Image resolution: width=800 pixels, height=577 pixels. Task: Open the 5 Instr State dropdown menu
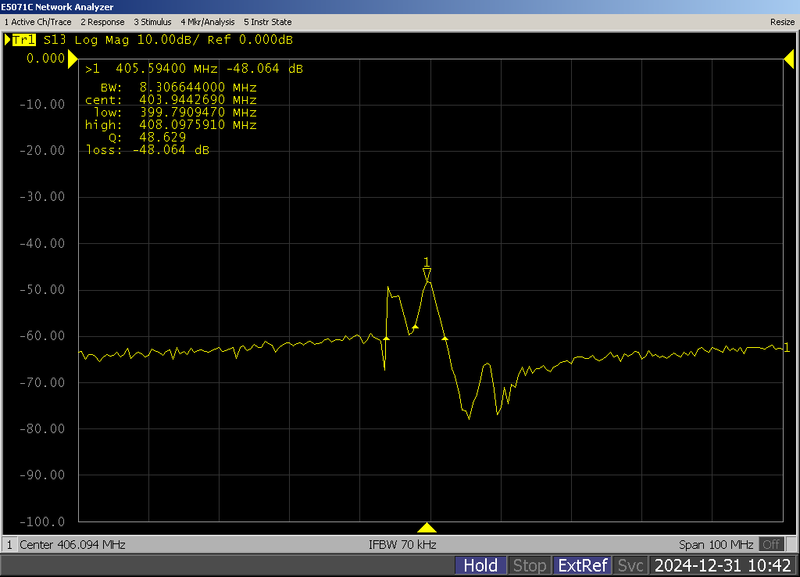click(268, 21)
